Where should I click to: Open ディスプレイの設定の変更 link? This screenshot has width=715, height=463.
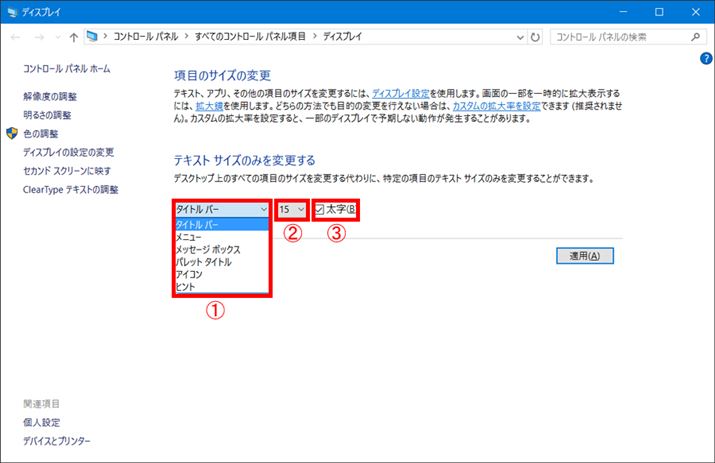pyautogui.click(x=68, y=152)
